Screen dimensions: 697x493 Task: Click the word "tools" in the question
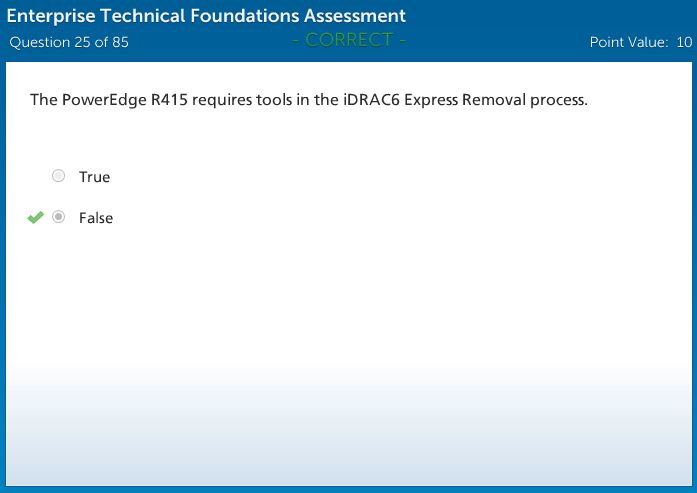(x=293, y=100)
